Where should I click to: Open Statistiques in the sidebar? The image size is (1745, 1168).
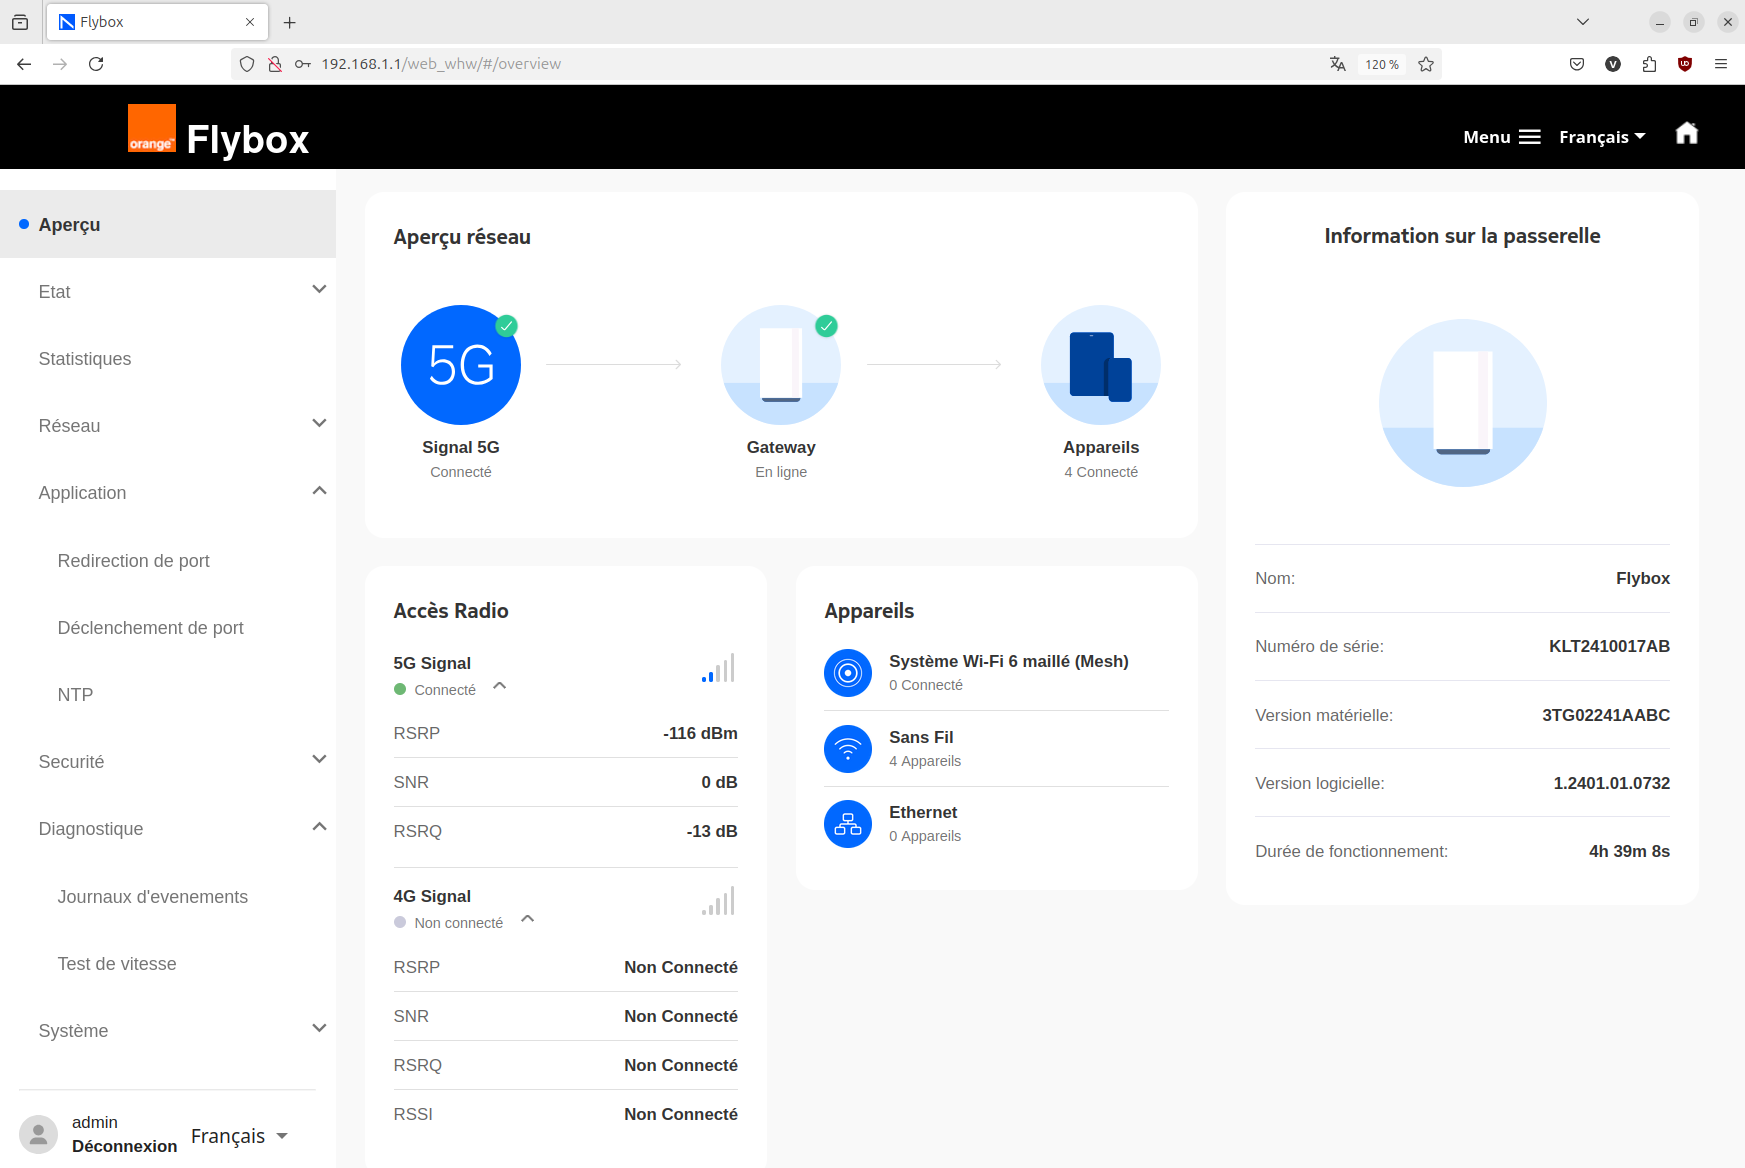point(85,359)
